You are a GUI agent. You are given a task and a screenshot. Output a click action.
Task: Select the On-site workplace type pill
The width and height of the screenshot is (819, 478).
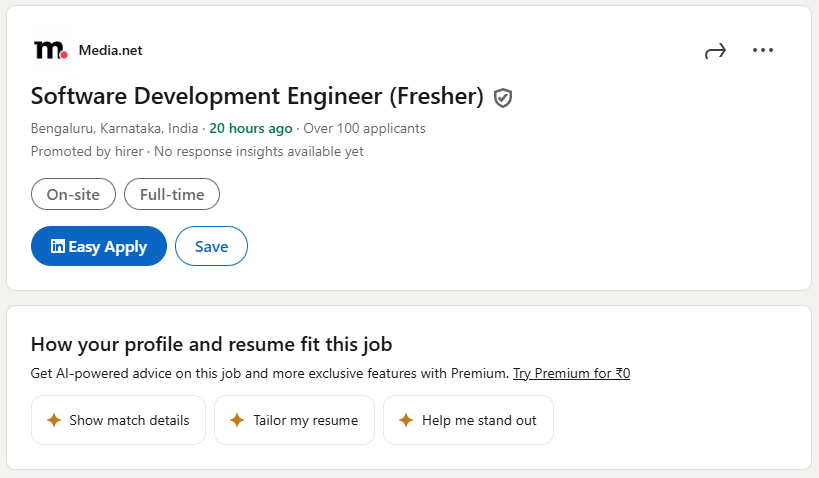coord(73,195)
